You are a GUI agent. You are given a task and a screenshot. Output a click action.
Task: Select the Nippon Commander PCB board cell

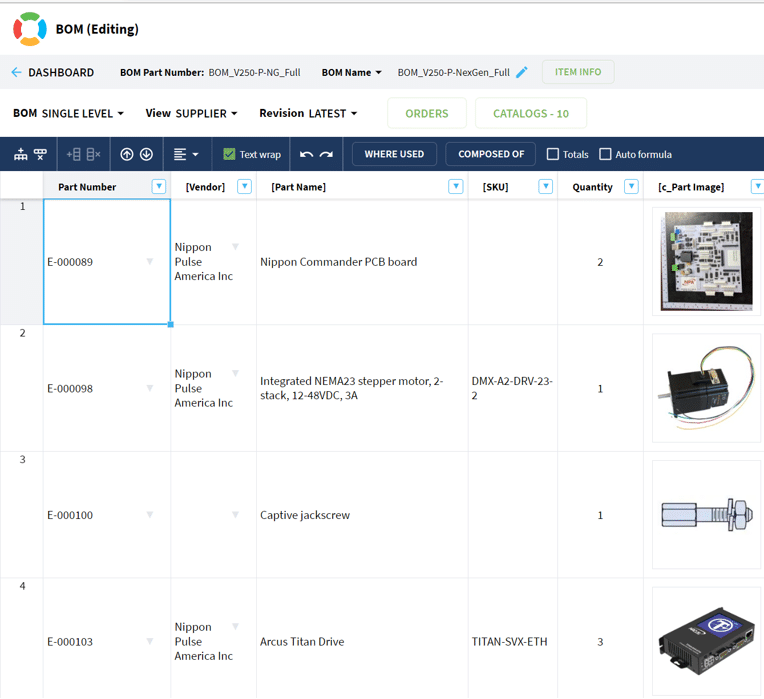click(x=362, y=262)
